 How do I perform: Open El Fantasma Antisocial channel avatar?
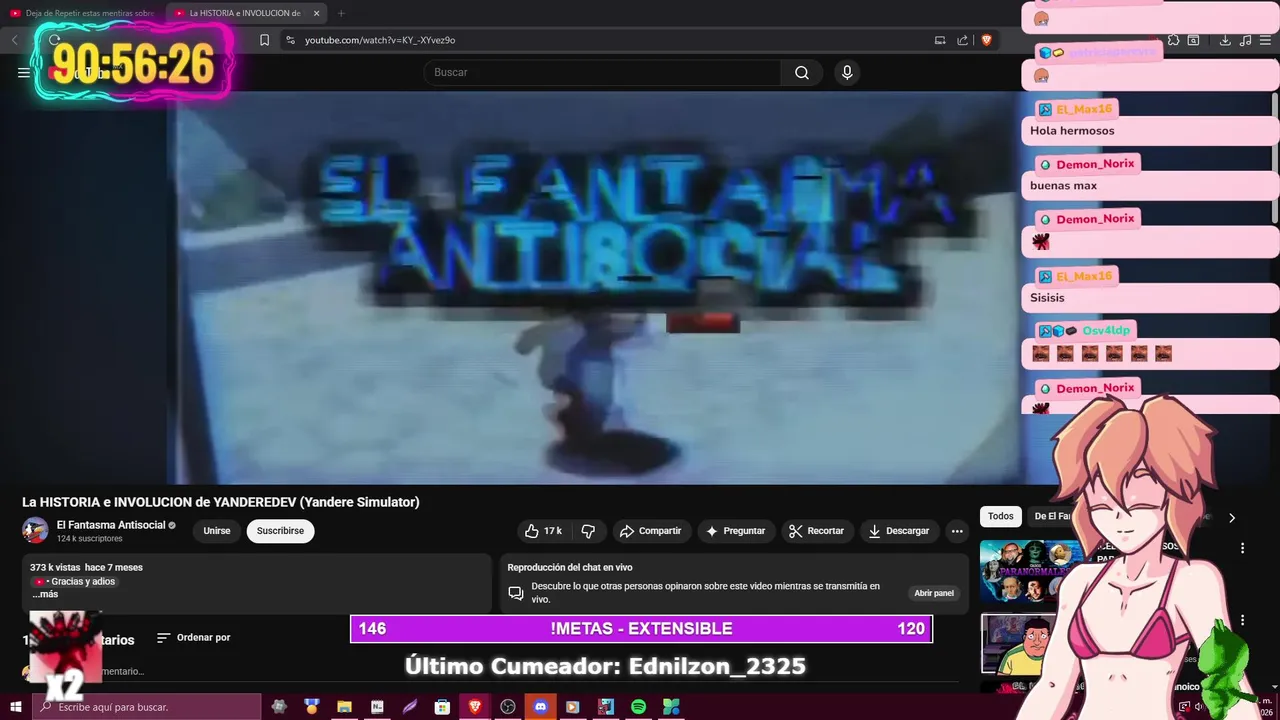coord(35,531)
